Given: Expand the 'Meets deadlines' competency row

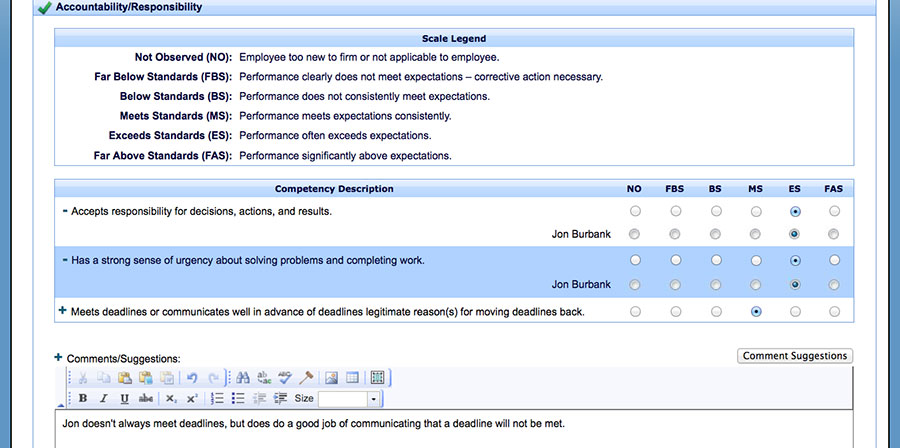Looking at the screenshot, I should (63, 311).
